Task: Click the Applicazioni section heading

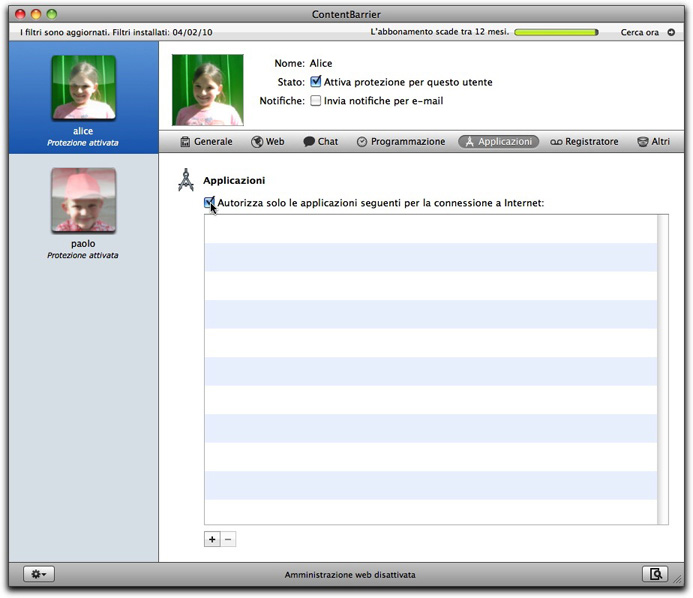Action: click(234, 180)
